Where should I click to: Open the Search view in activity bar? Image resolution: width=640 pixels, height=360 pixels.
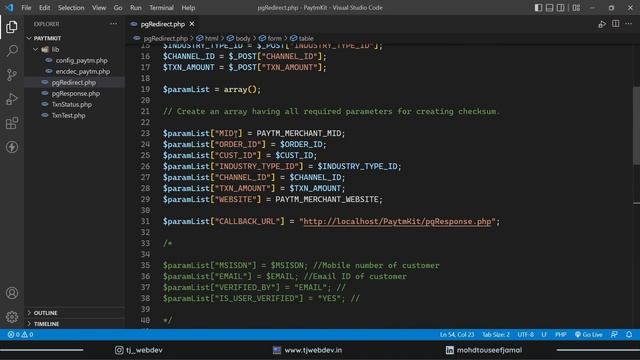(x=12, y=51)
